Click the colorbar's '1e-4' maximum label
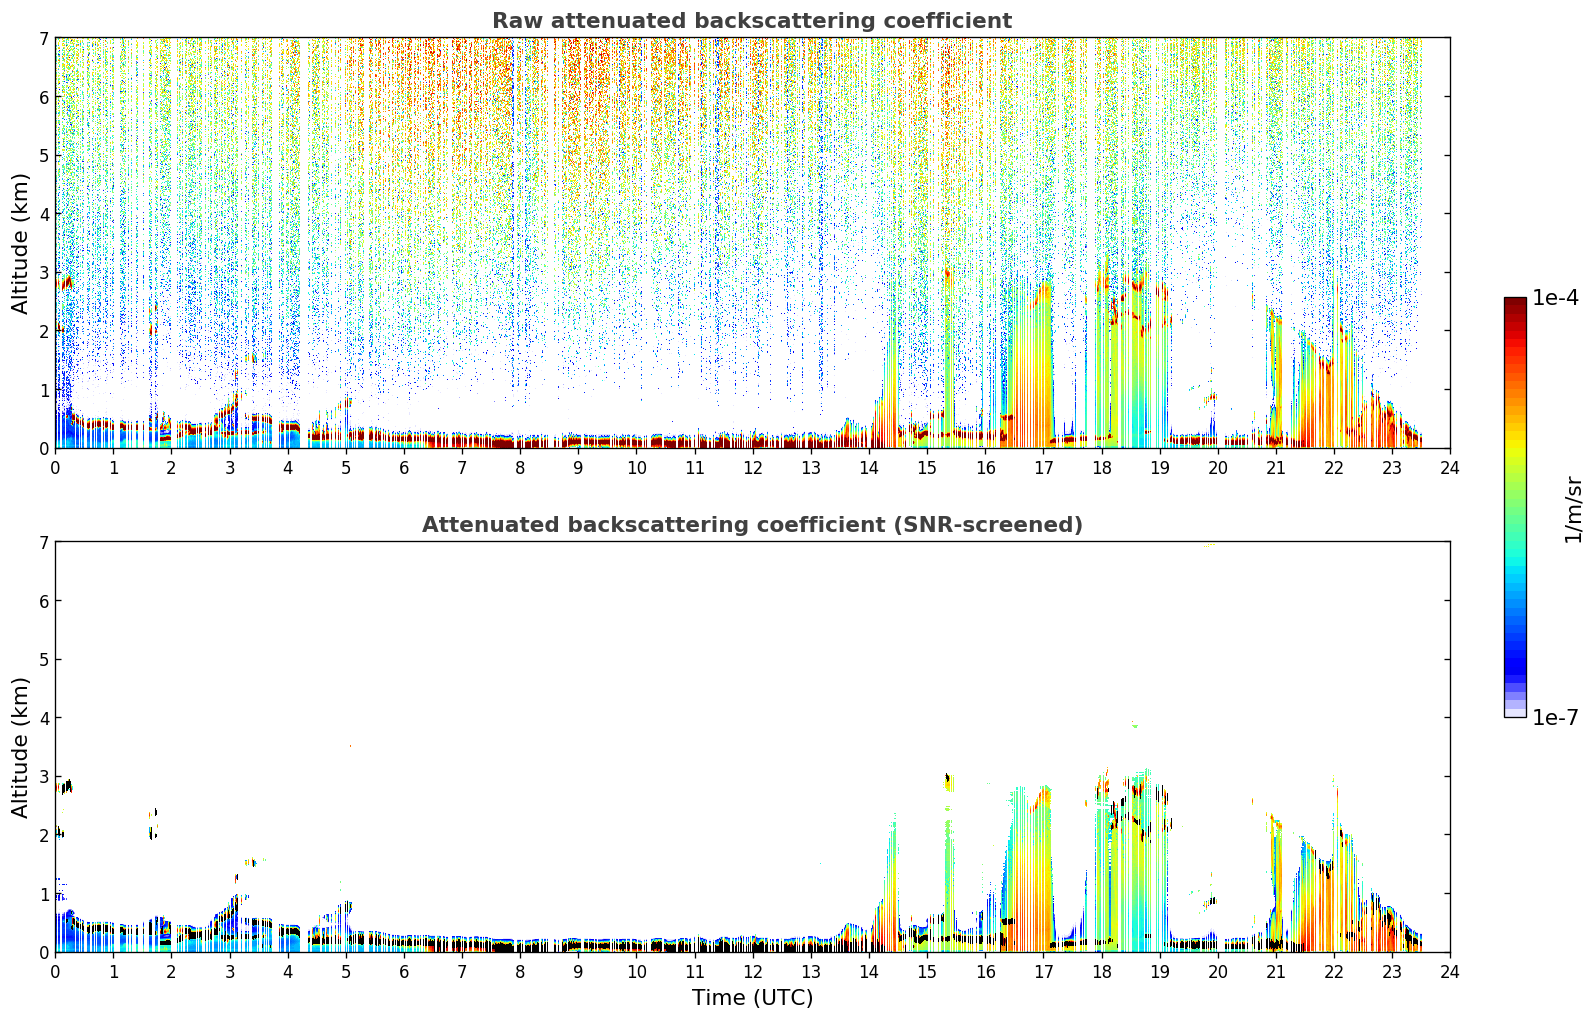Image resolution: width=1595 pixels, height=1020 pixels. click(x=1555, y=298)
